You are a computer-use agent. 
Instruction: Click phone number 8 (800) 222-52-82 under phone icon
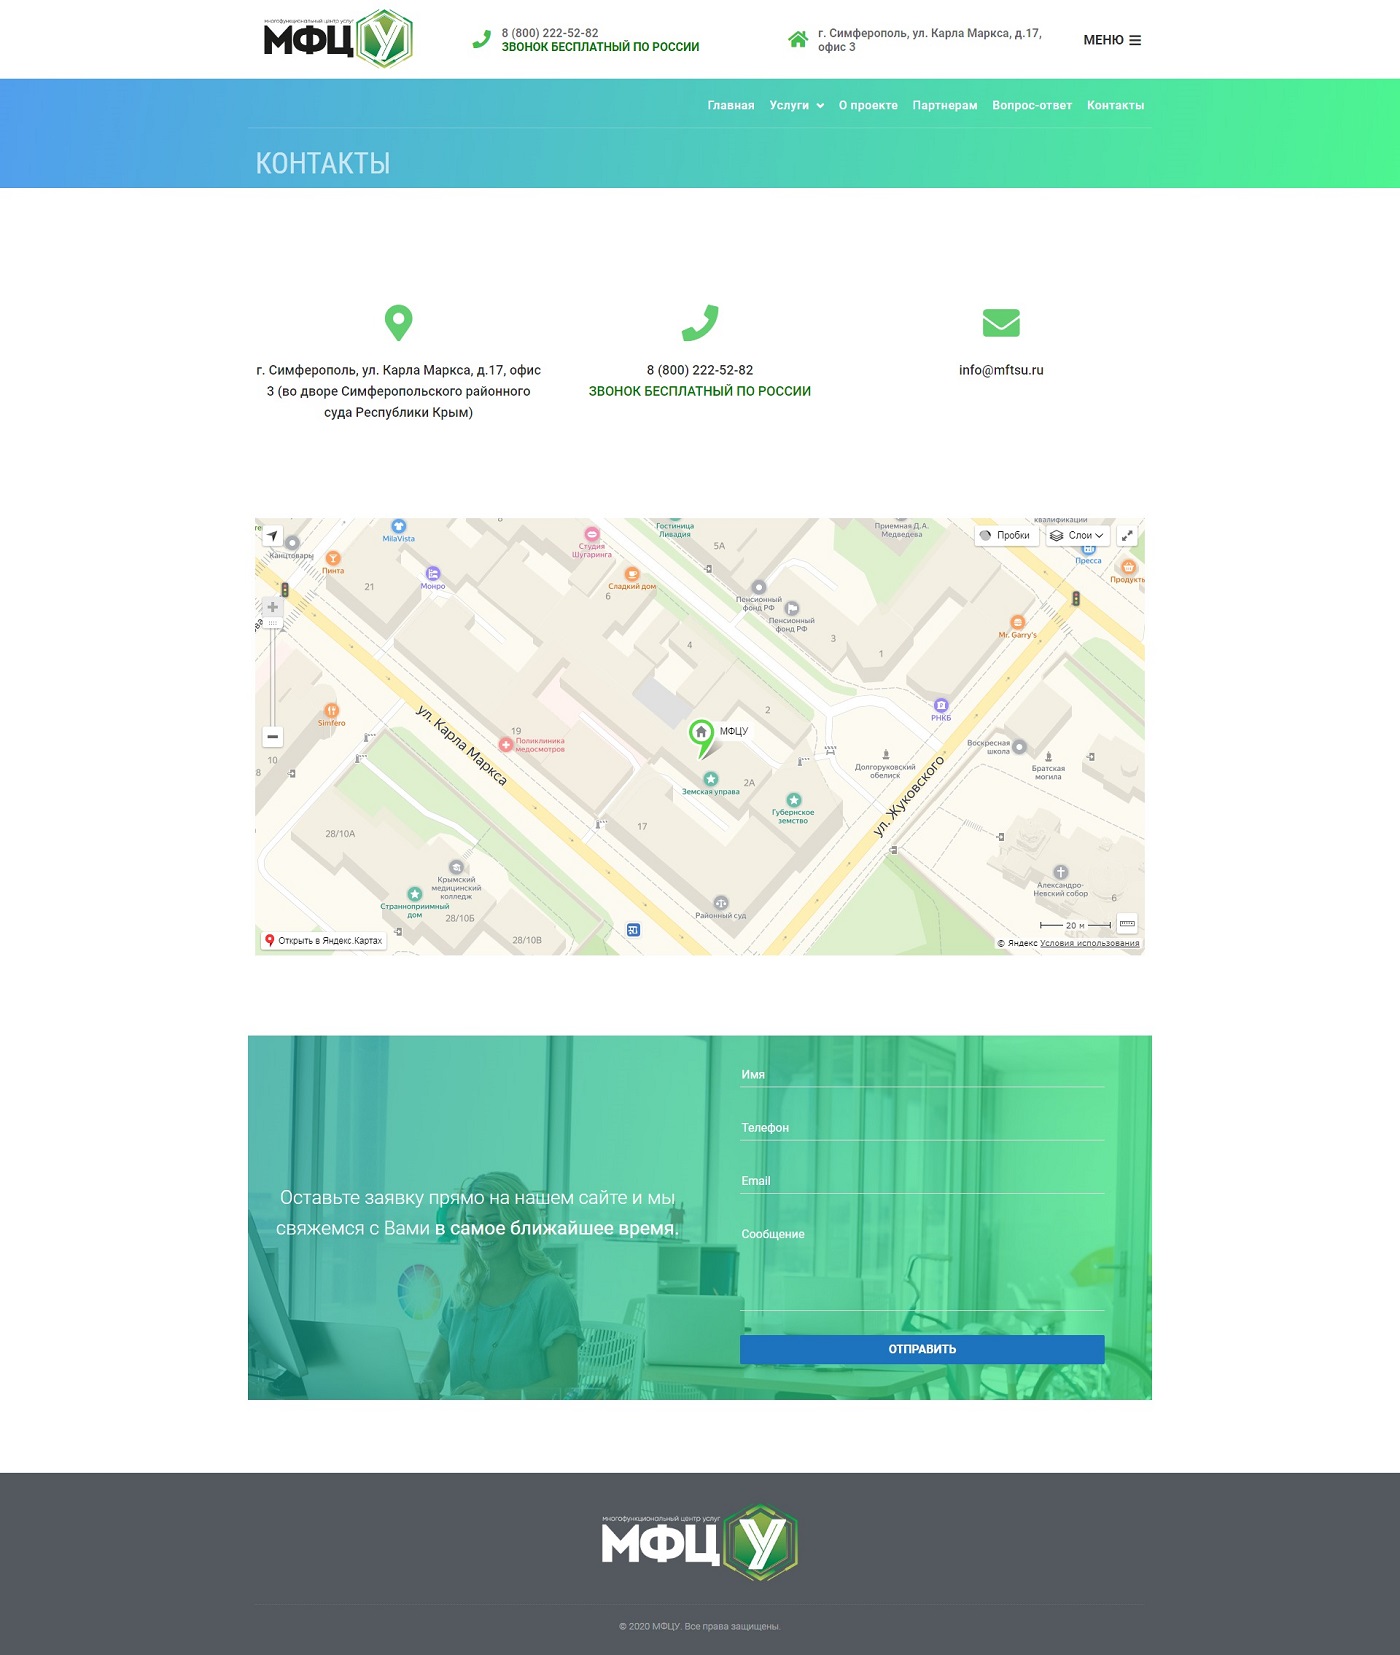pyautogui.click(x=700, y=370)
